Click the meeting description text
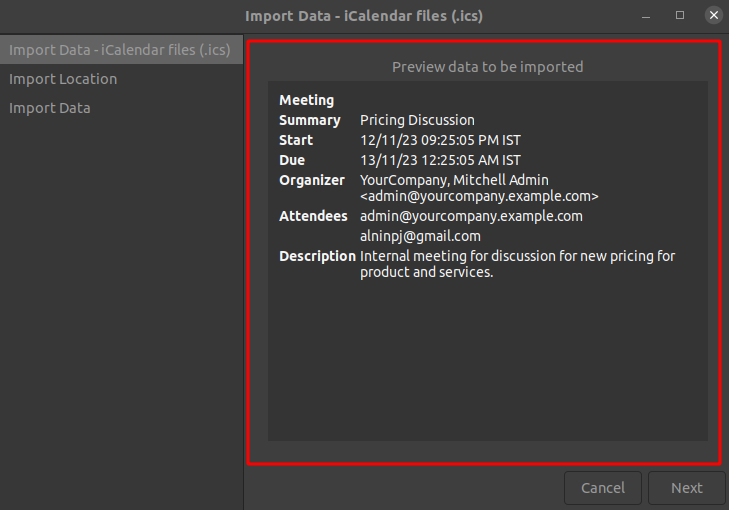The width and height of the screenshot is (729, 510). click(517, 264)
